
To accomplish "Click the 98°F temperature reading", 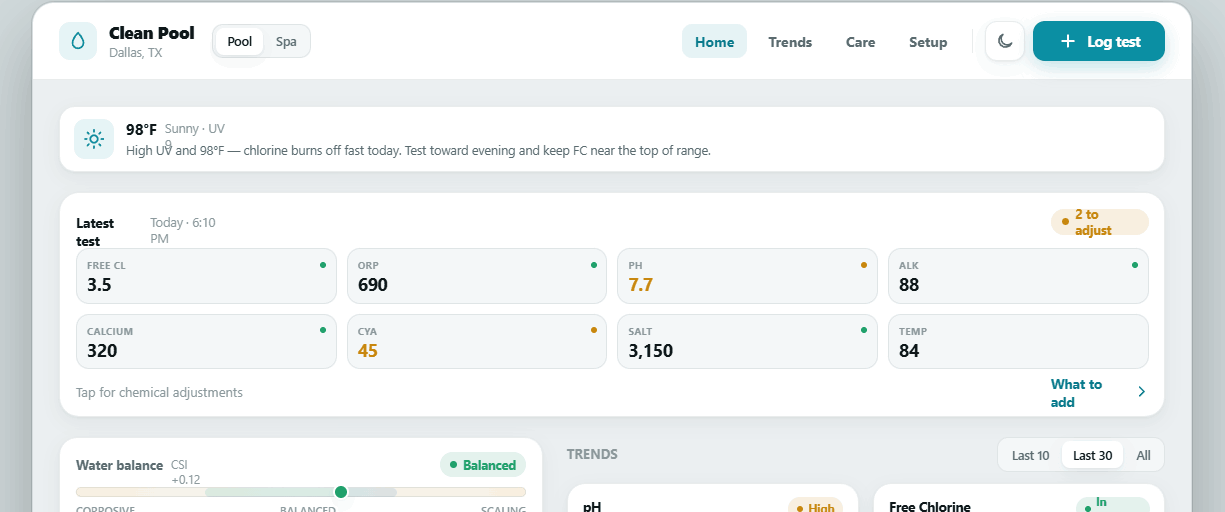I will (x=141, y=130).
